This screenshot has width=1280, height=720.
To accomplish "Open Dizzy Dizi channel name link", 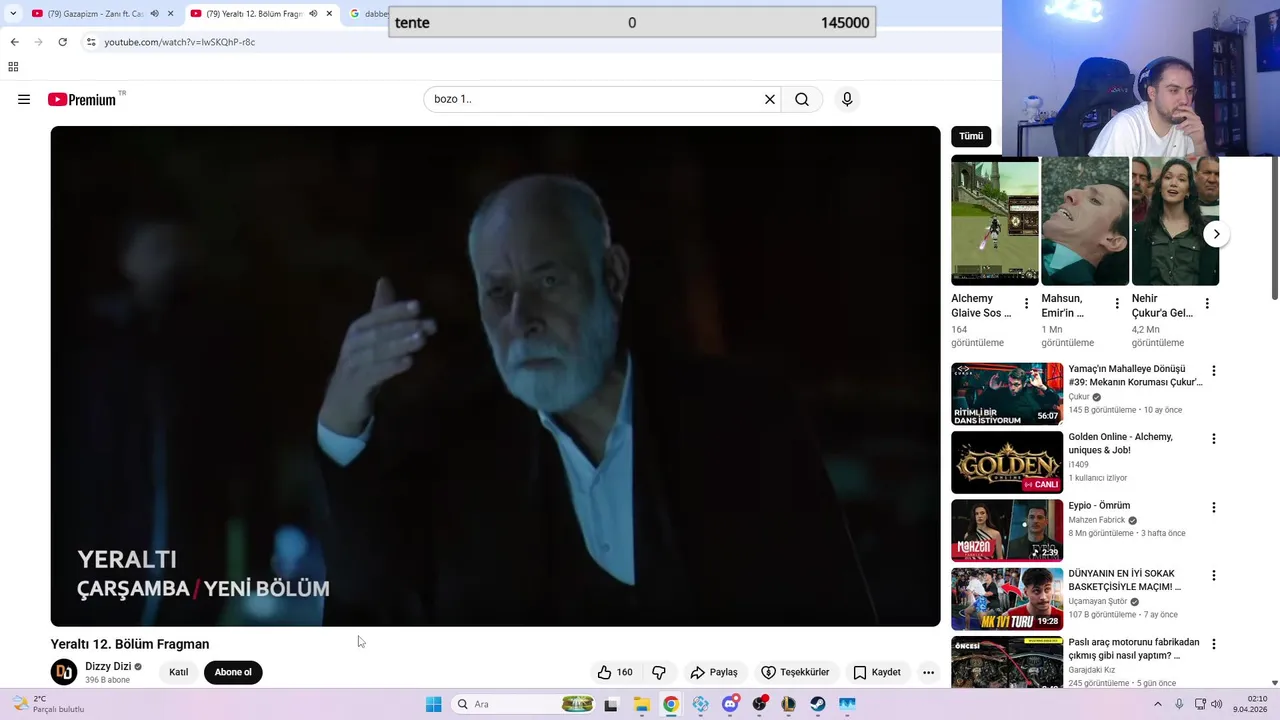I will click(108, 666).
